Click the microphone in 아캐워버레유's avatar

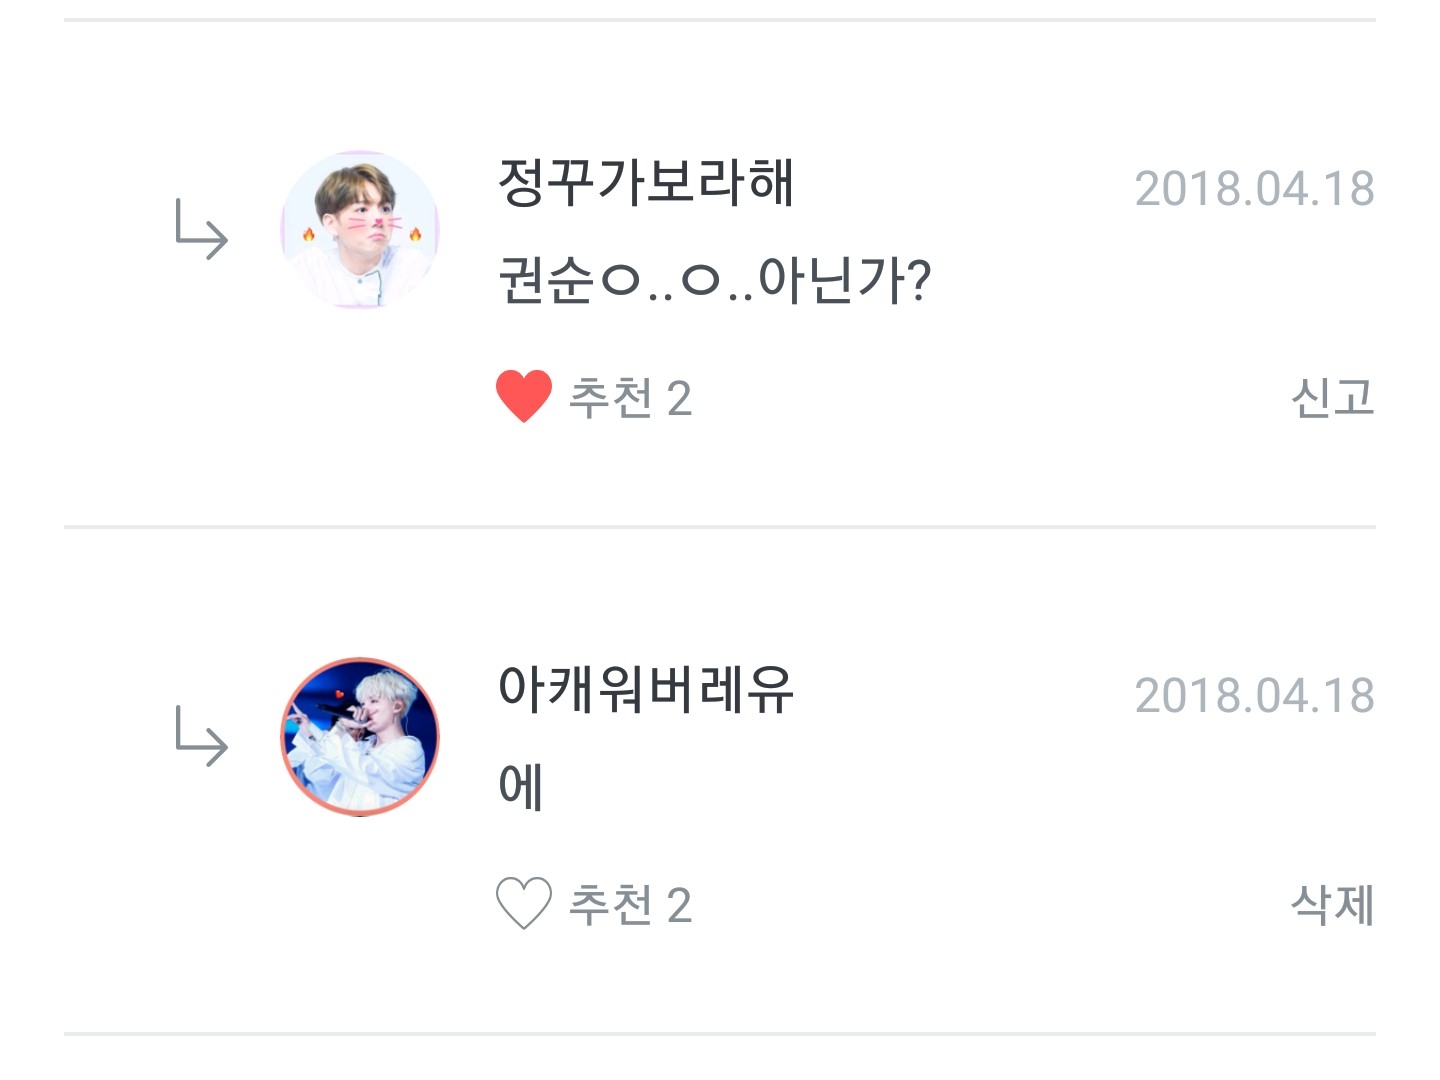click(337, 712)
